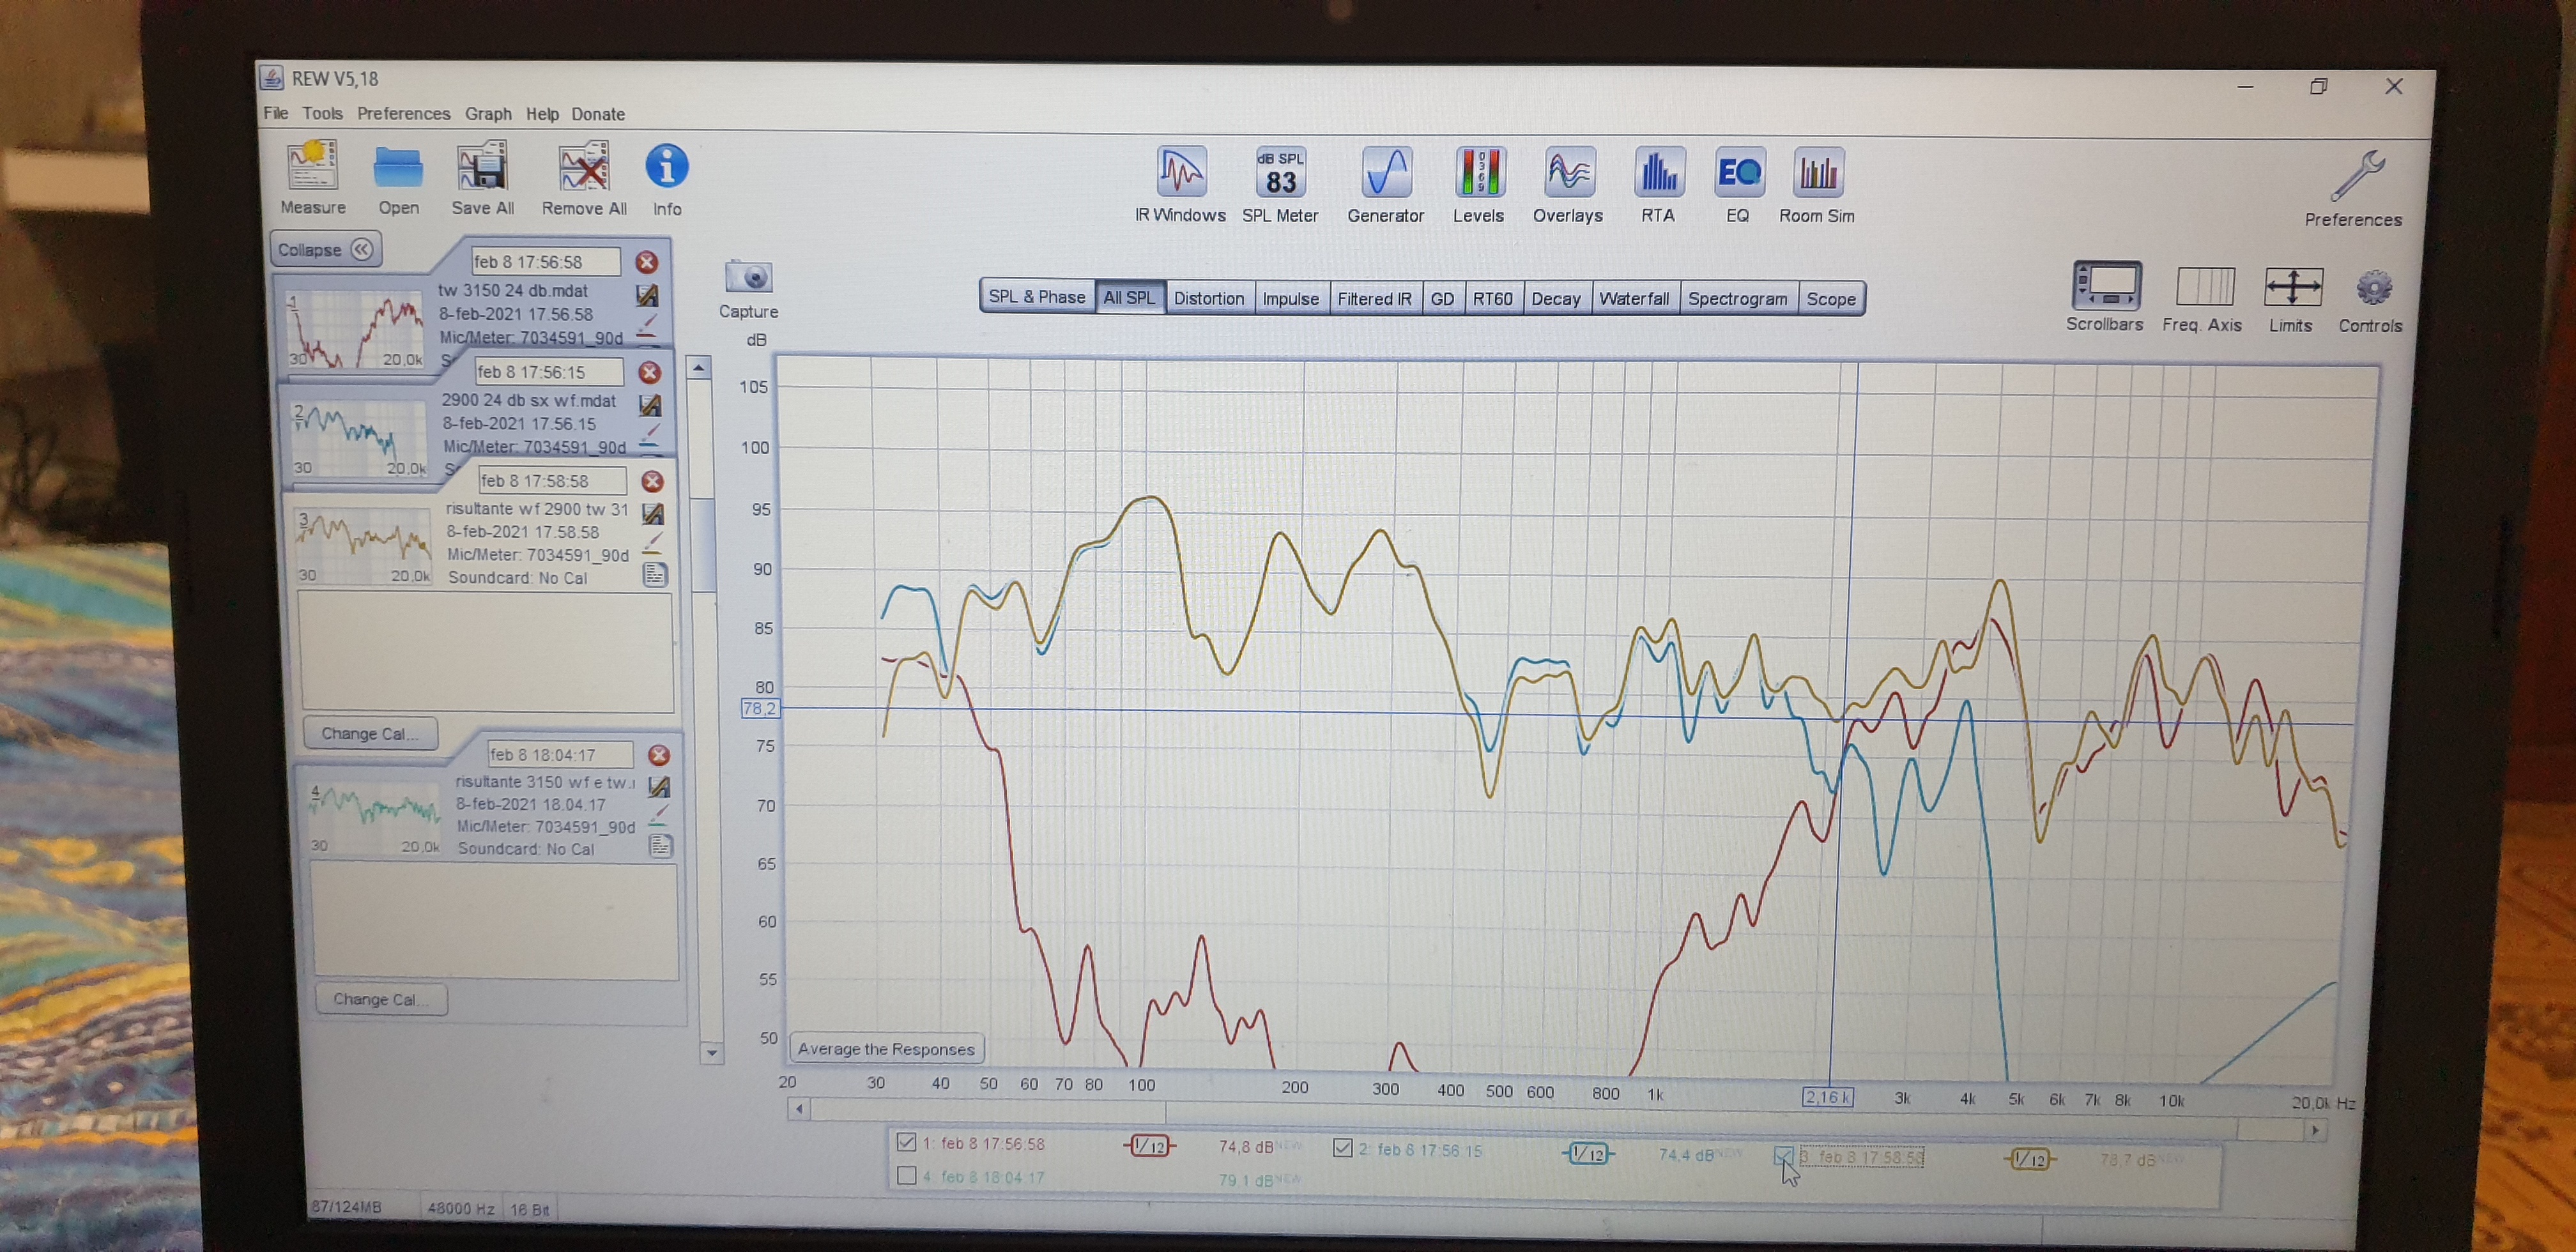This screenshot has height=1252, width=2576.
Task: Switch to the RT60 tab
Action: pyautogui.click(x=1492, y=298)
